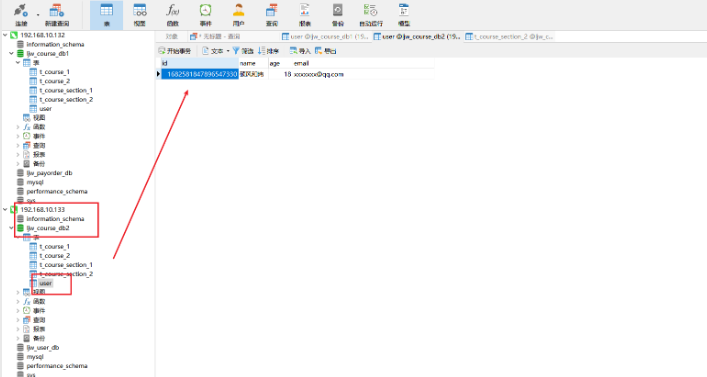Collapse the jw_course_db2 database node

coord(11,228)
